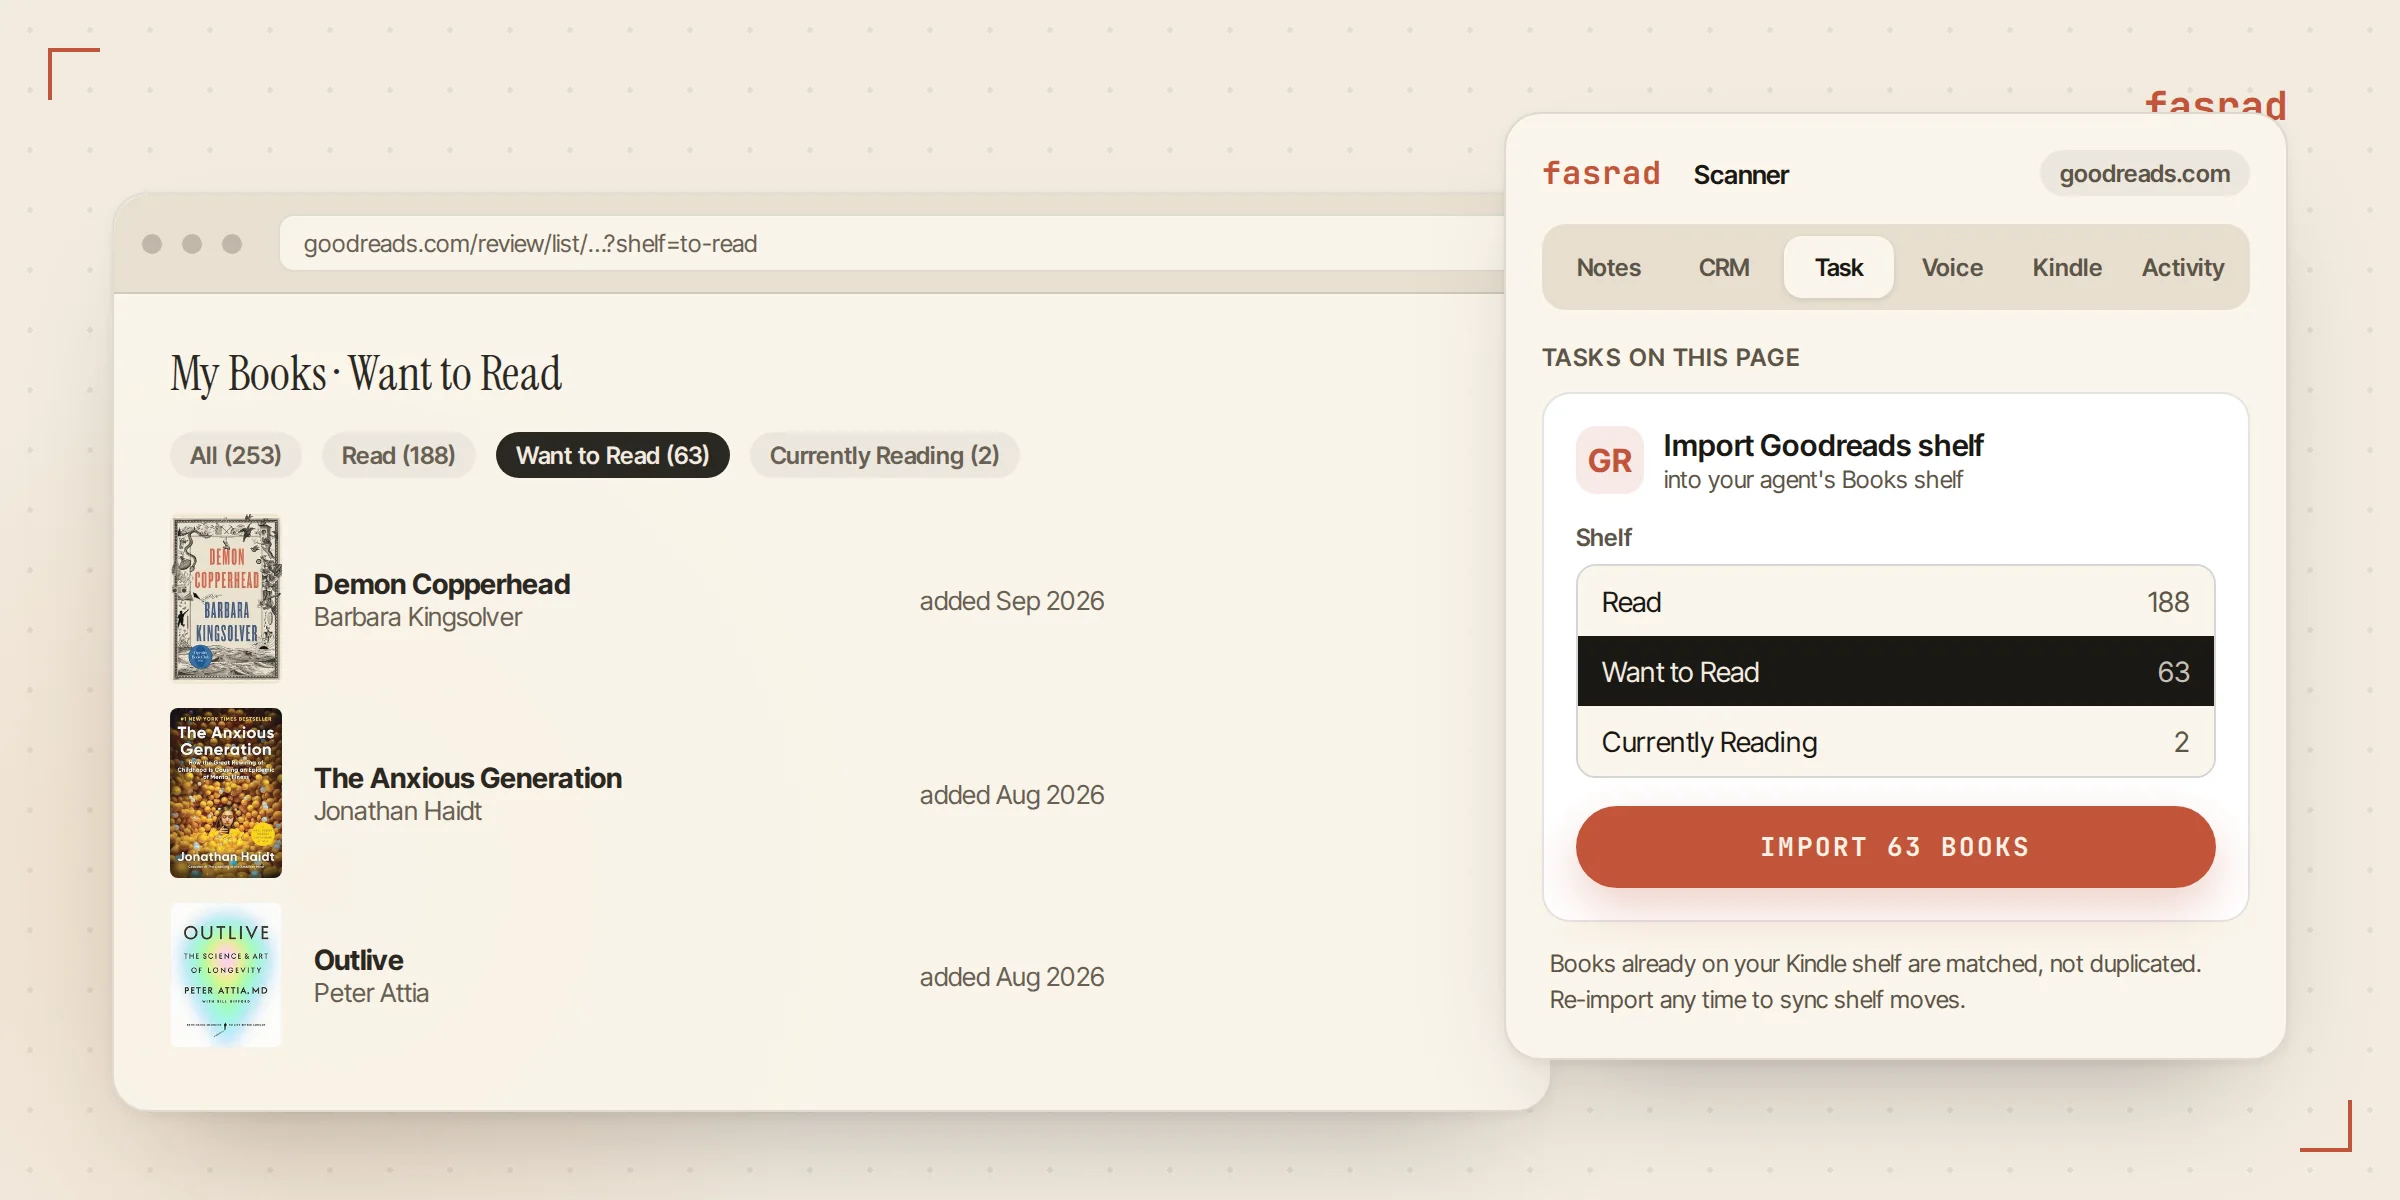Click IMPORT 63 BOOKS button

[1895, 847]
